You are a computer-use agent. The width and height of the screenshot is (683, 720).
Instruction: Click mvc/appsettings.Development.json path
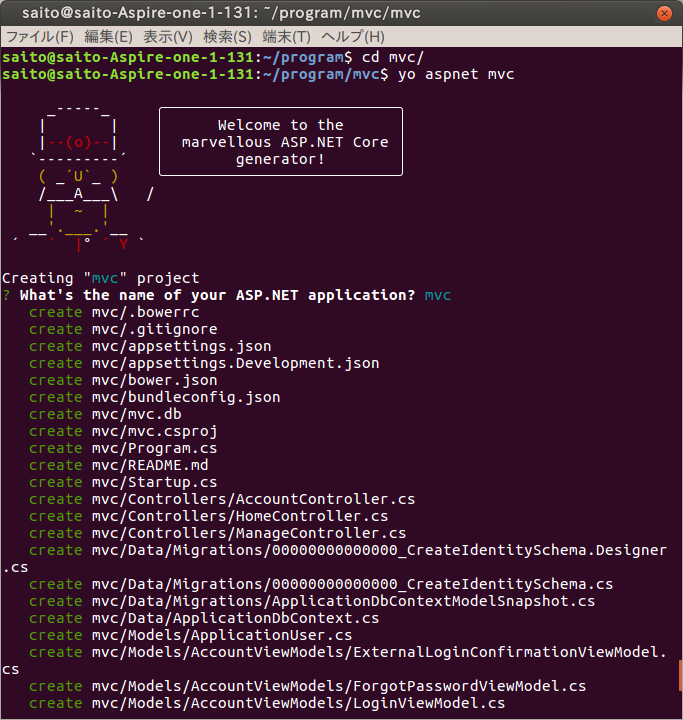235,363
